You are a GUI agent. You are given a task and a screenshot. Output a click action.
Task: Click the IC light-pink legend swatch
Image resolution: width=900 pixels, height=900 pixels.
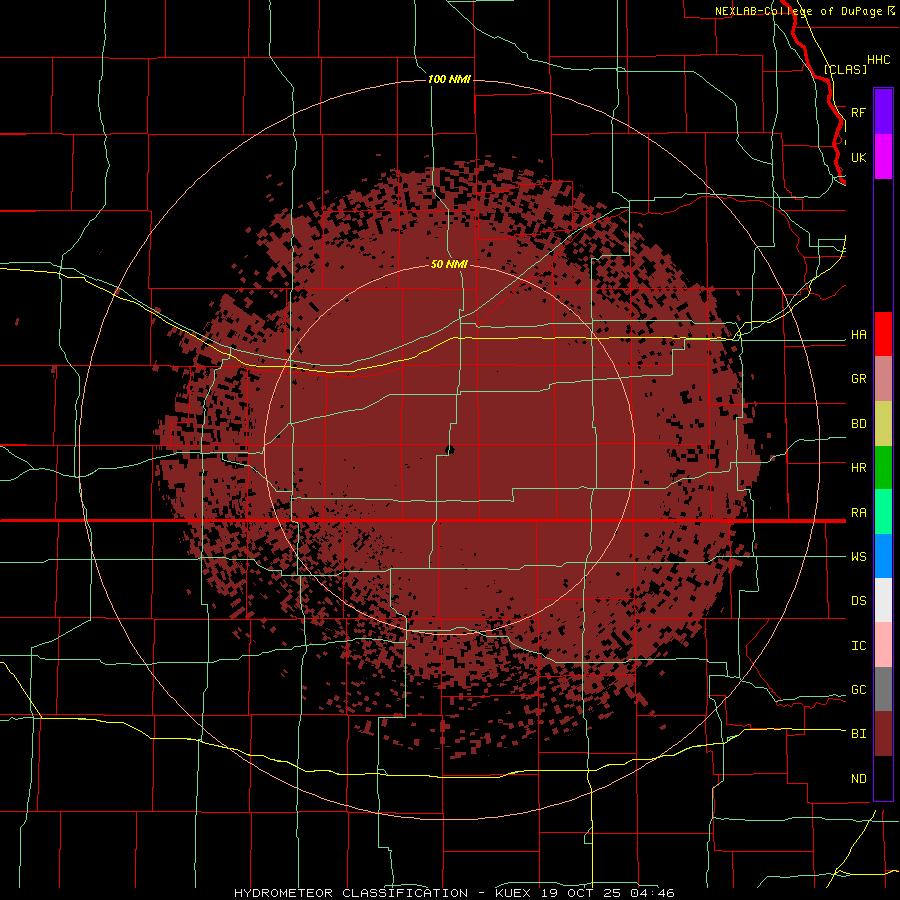pyautogui.click(x=883, y=645)
